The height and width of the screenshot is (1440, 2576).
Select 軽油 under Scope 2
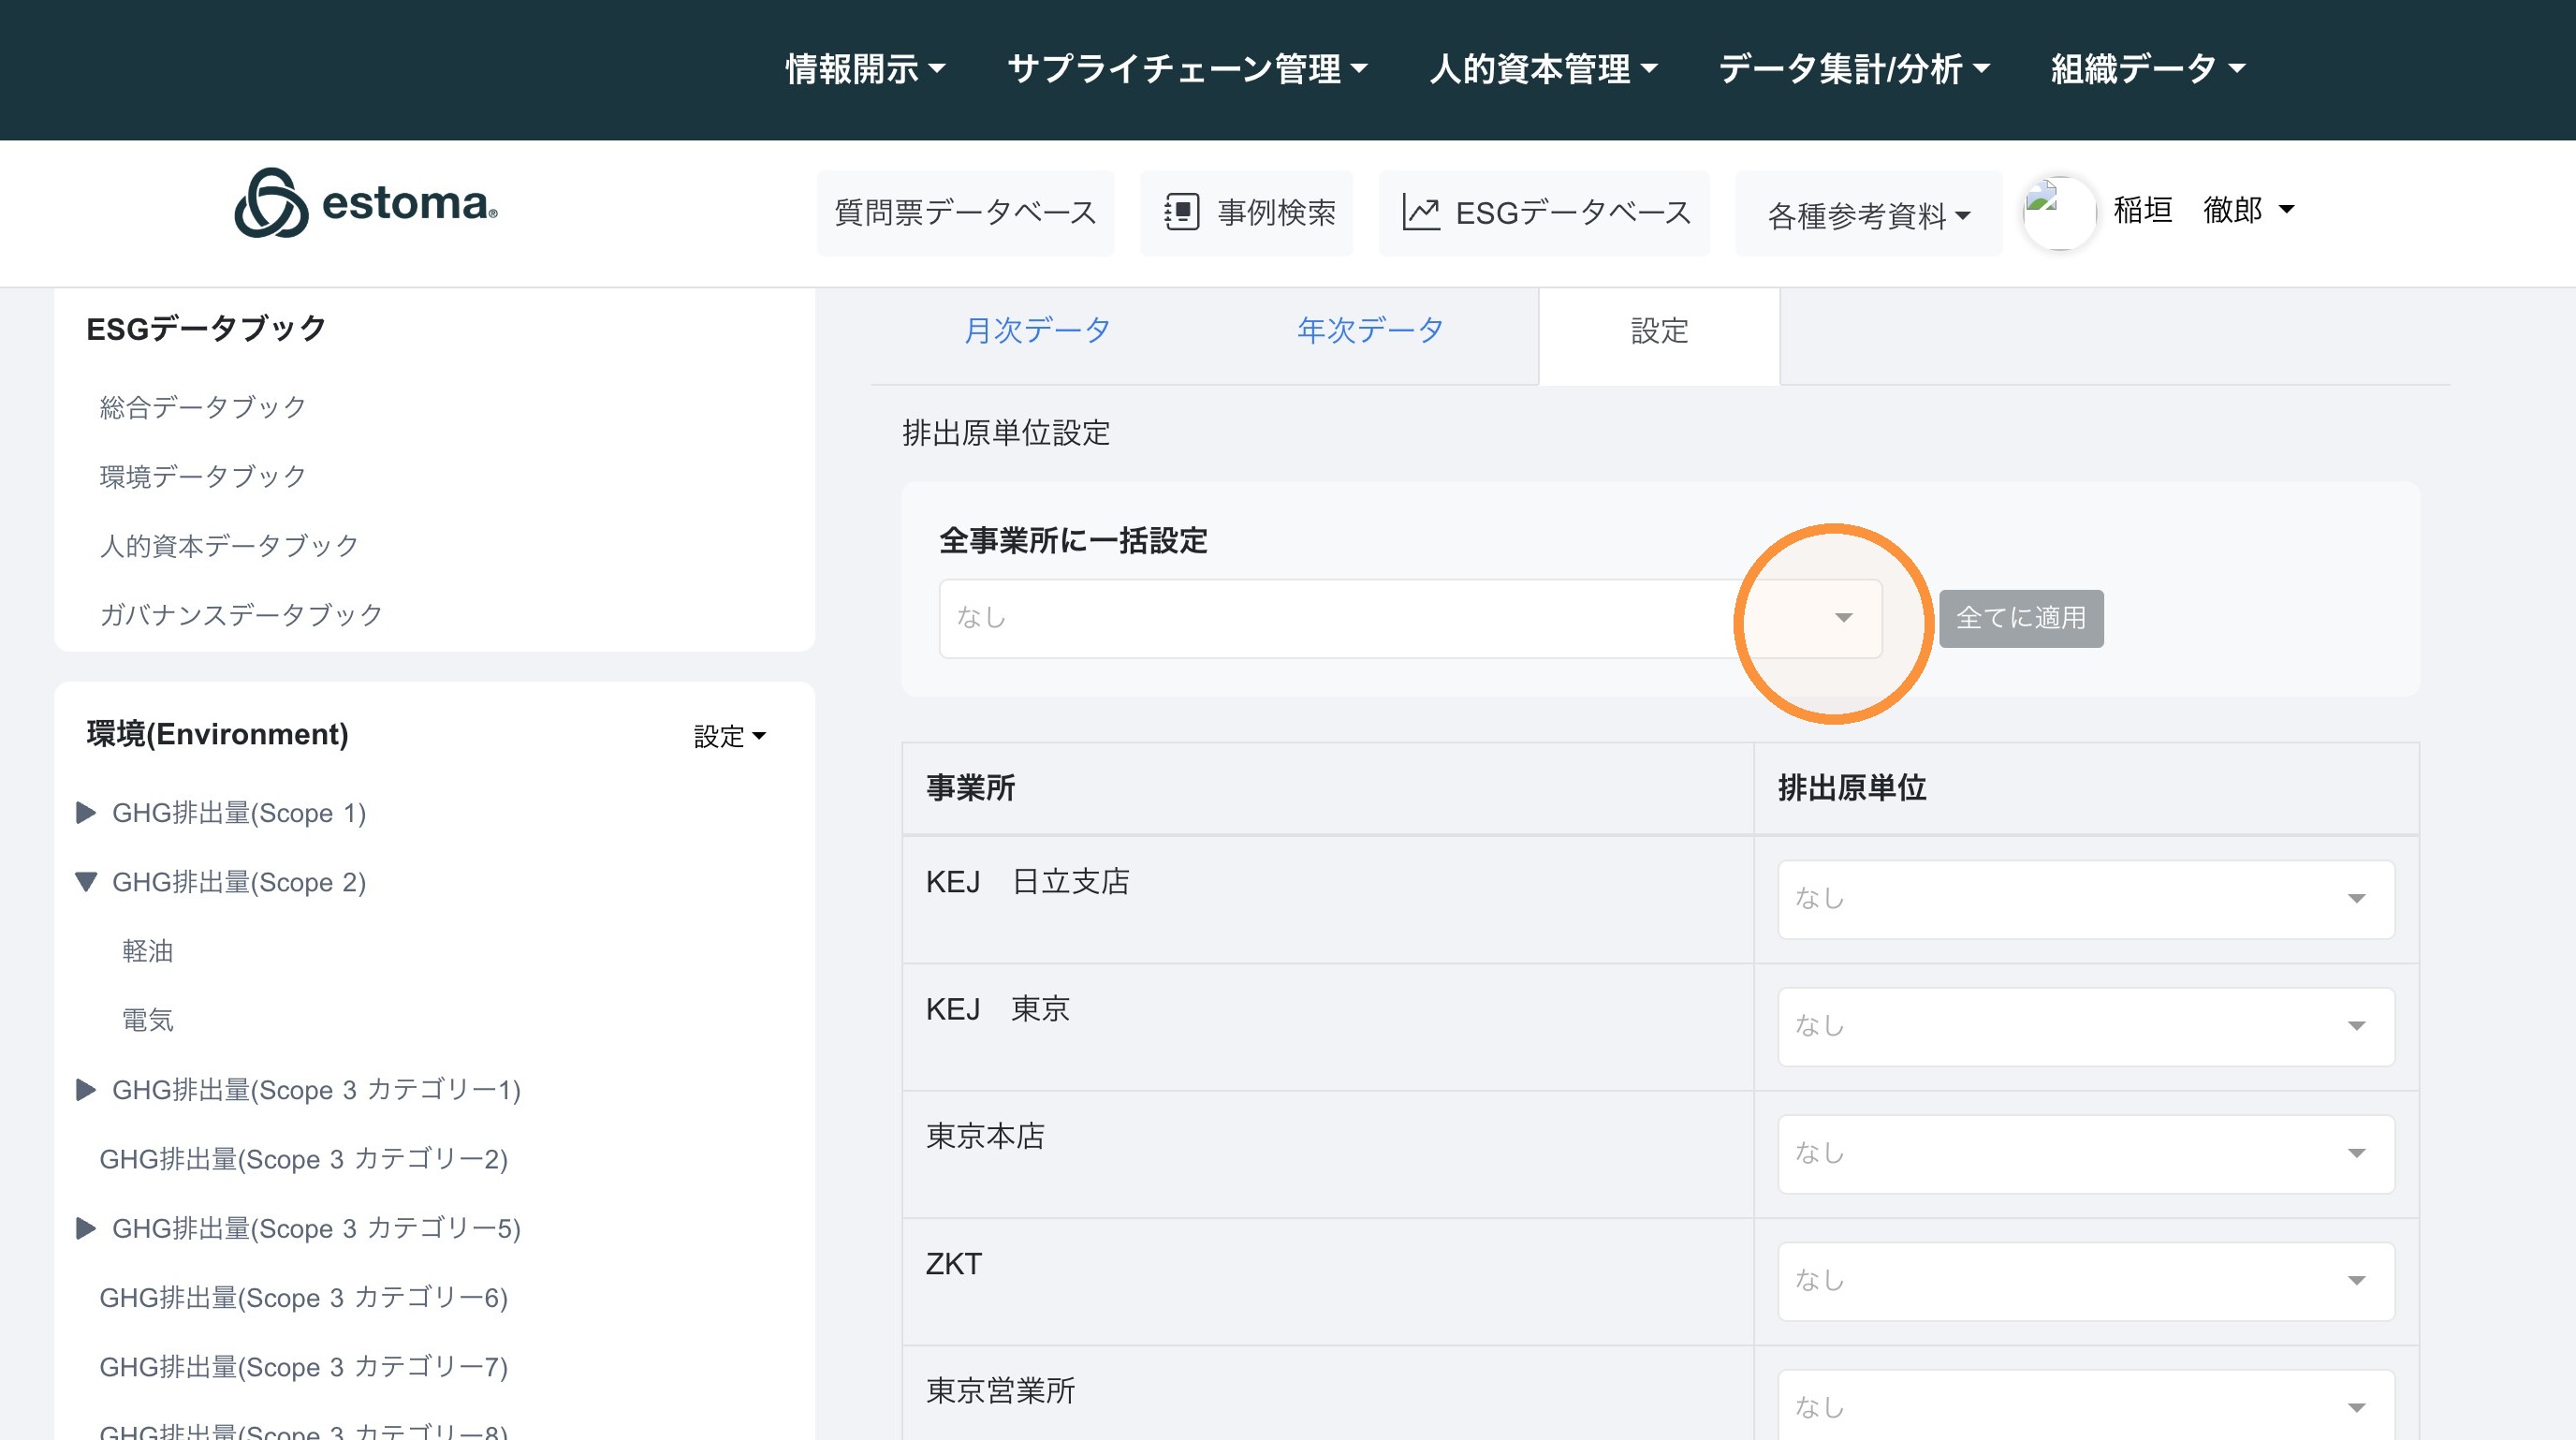148,951
